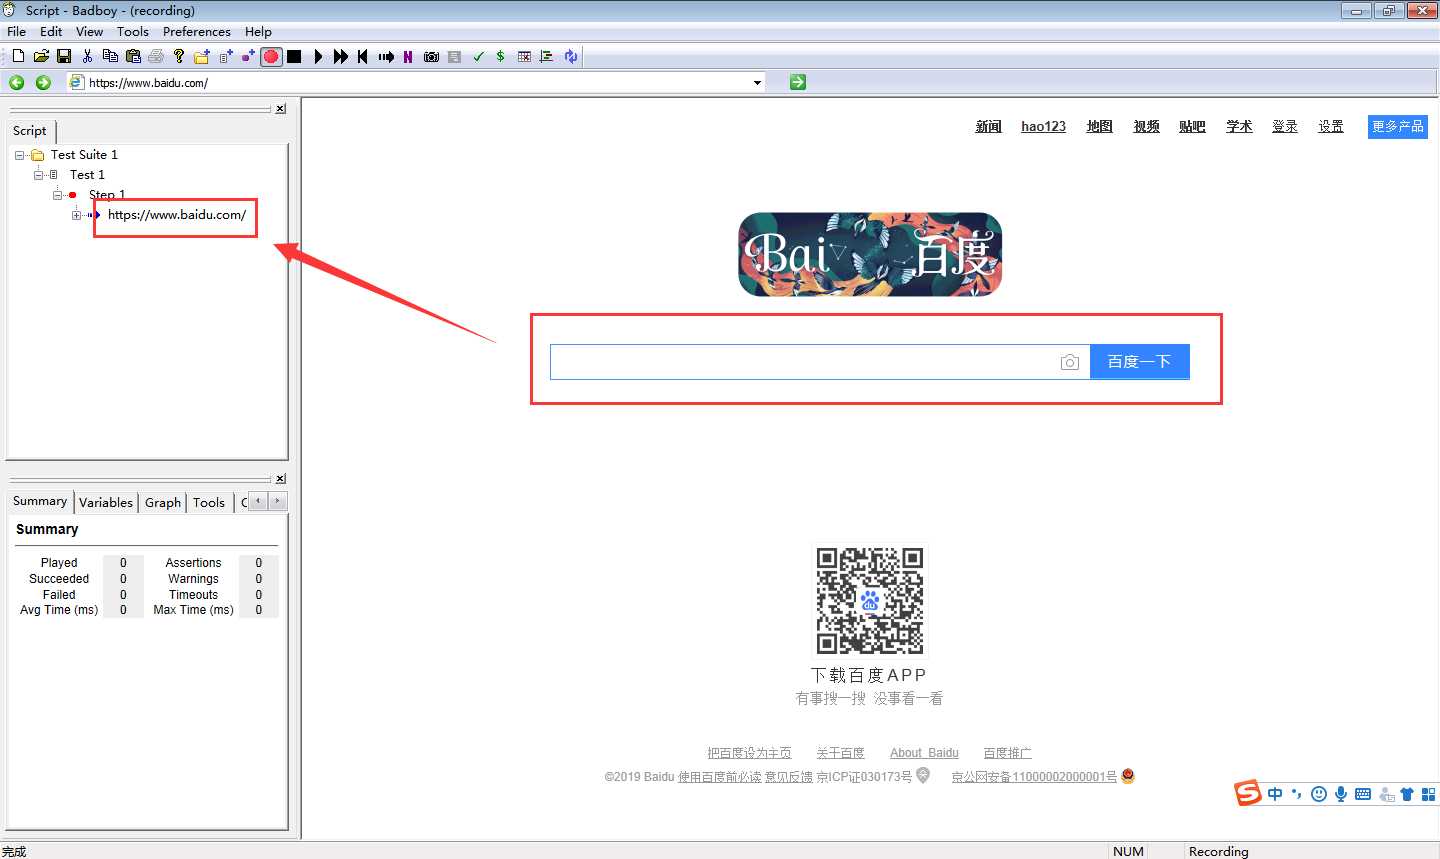Toggle the red Record button

point(271,56)
